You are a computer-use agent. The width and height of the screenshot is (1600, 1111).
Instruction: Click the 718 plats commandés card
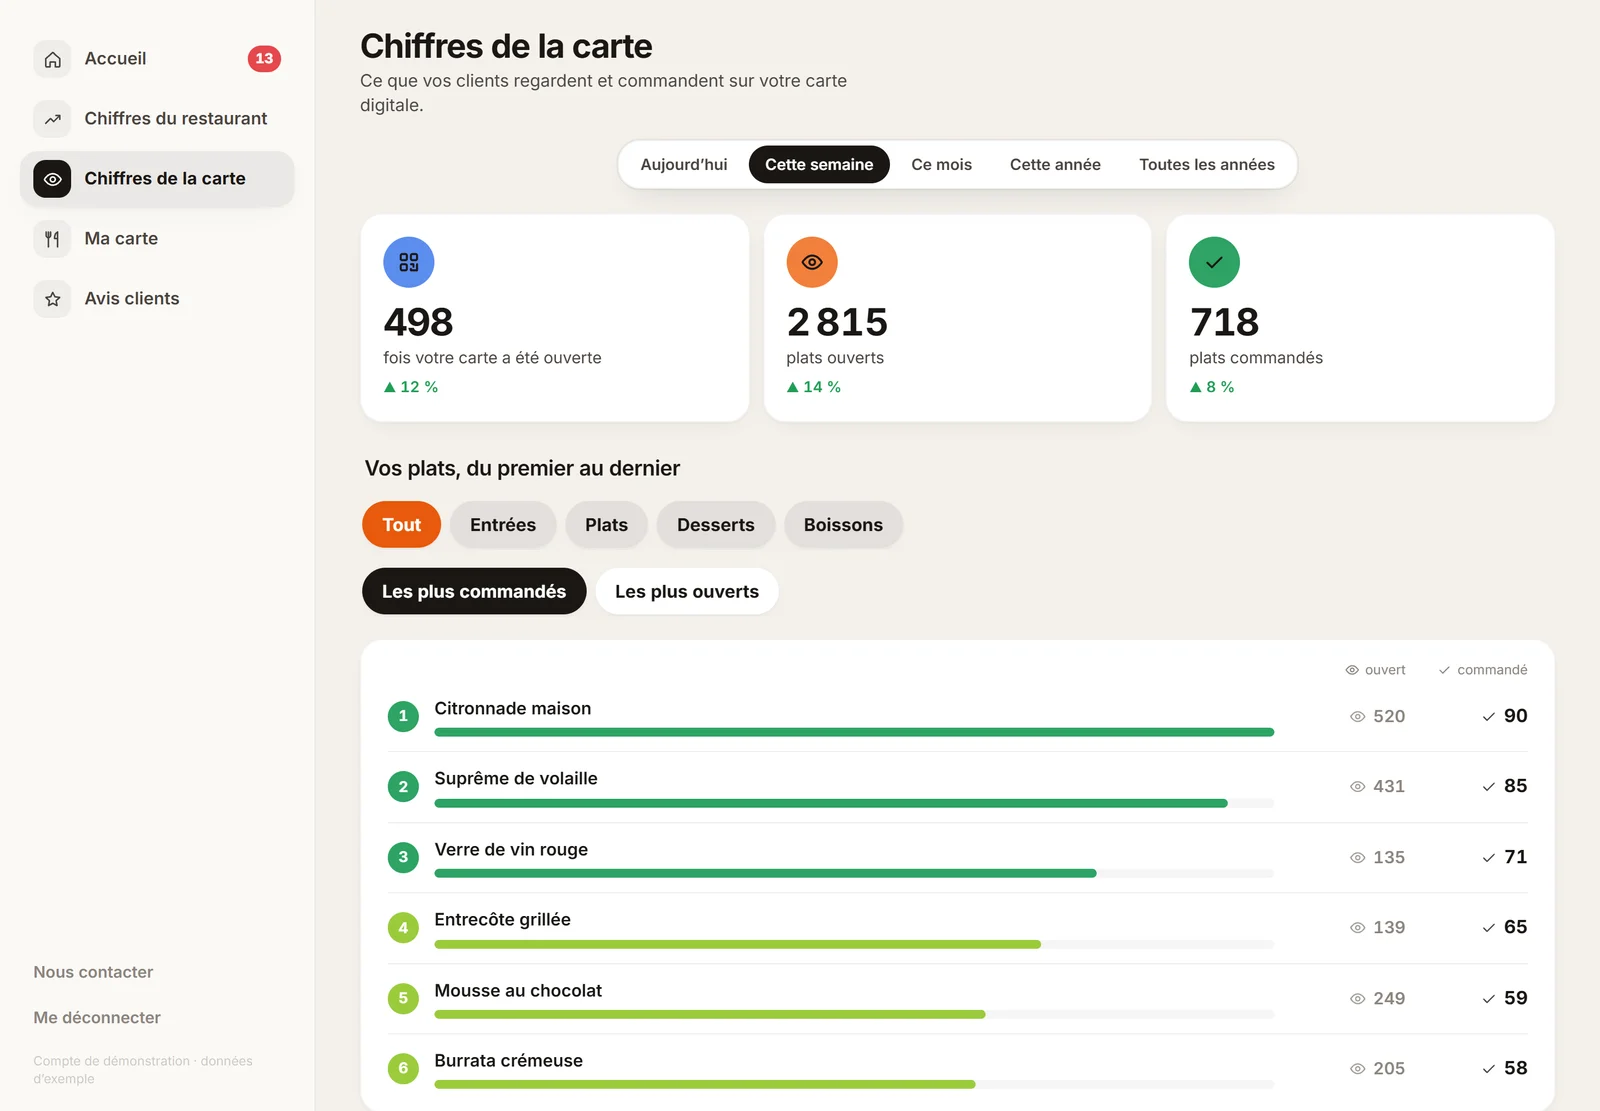click(x=1360, y=318)
